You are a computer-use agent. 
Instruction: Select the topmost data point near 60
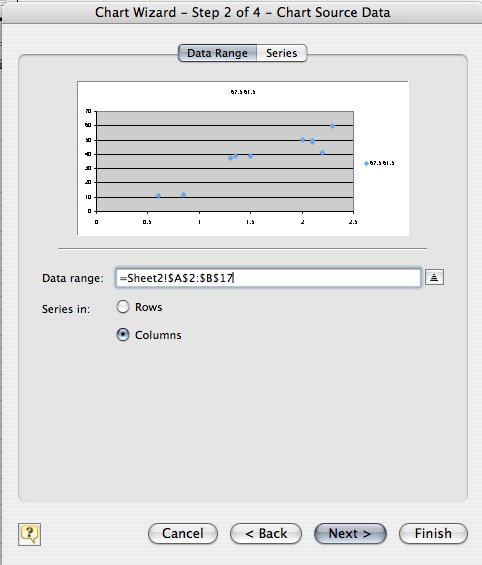tap(332, 126)
